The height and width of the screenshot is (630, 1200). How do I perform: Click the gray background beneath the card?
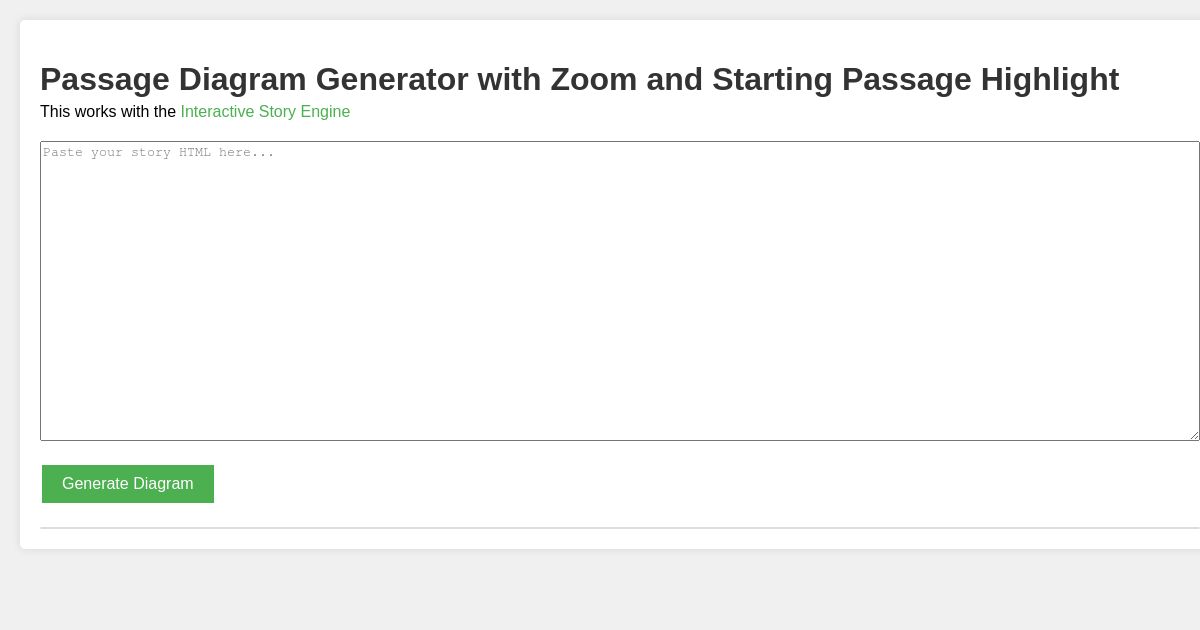[600, 590]
